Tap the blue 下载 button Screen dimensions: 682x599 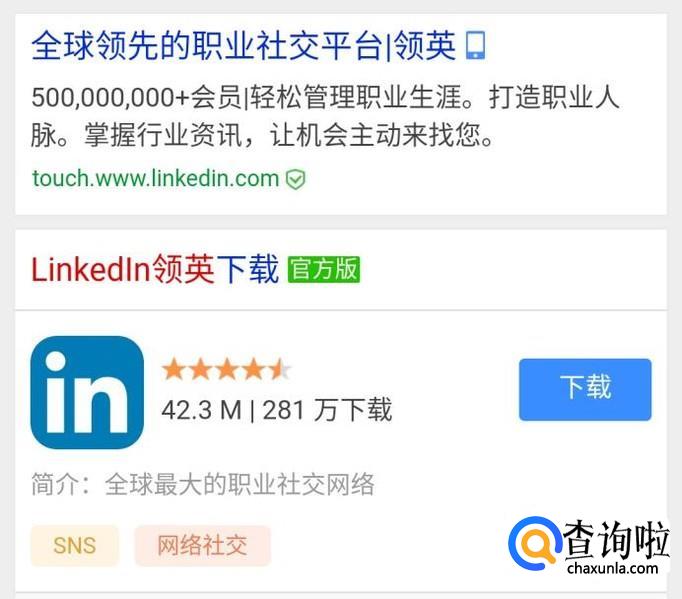[x=585, y=389]
